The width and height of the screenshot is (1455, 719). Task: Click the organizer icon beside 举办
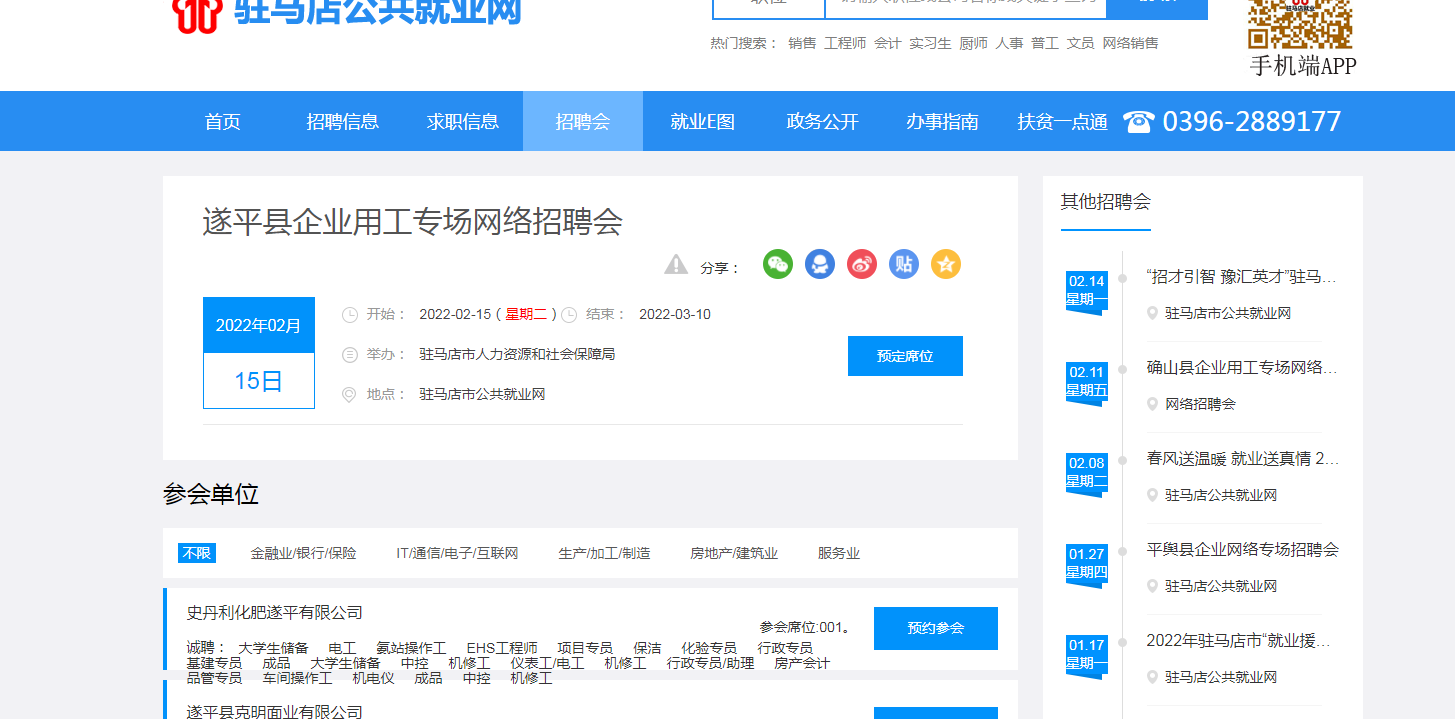(x=350, y=355)
